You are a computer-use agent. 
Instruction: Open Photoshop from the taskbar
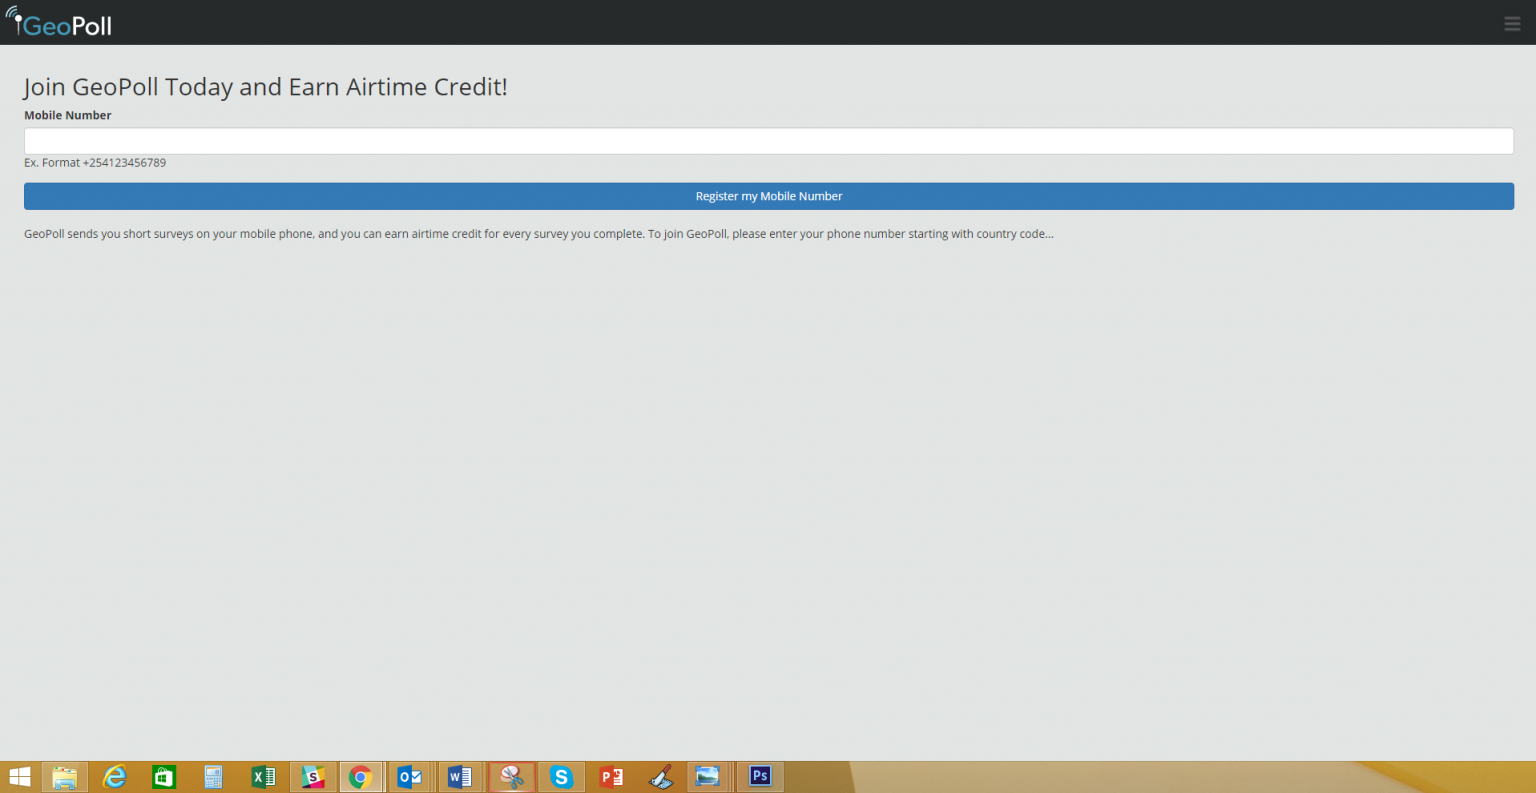(x=760, y=777)
